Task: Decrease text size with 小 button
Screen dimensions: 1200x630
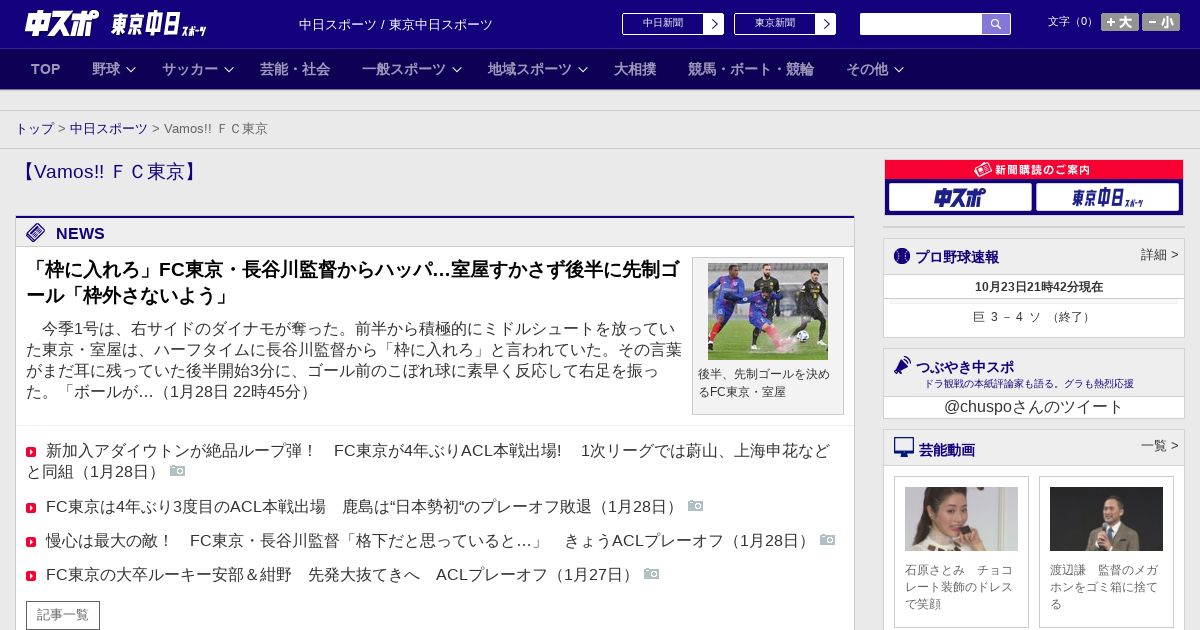Action: pos(1161,22)
